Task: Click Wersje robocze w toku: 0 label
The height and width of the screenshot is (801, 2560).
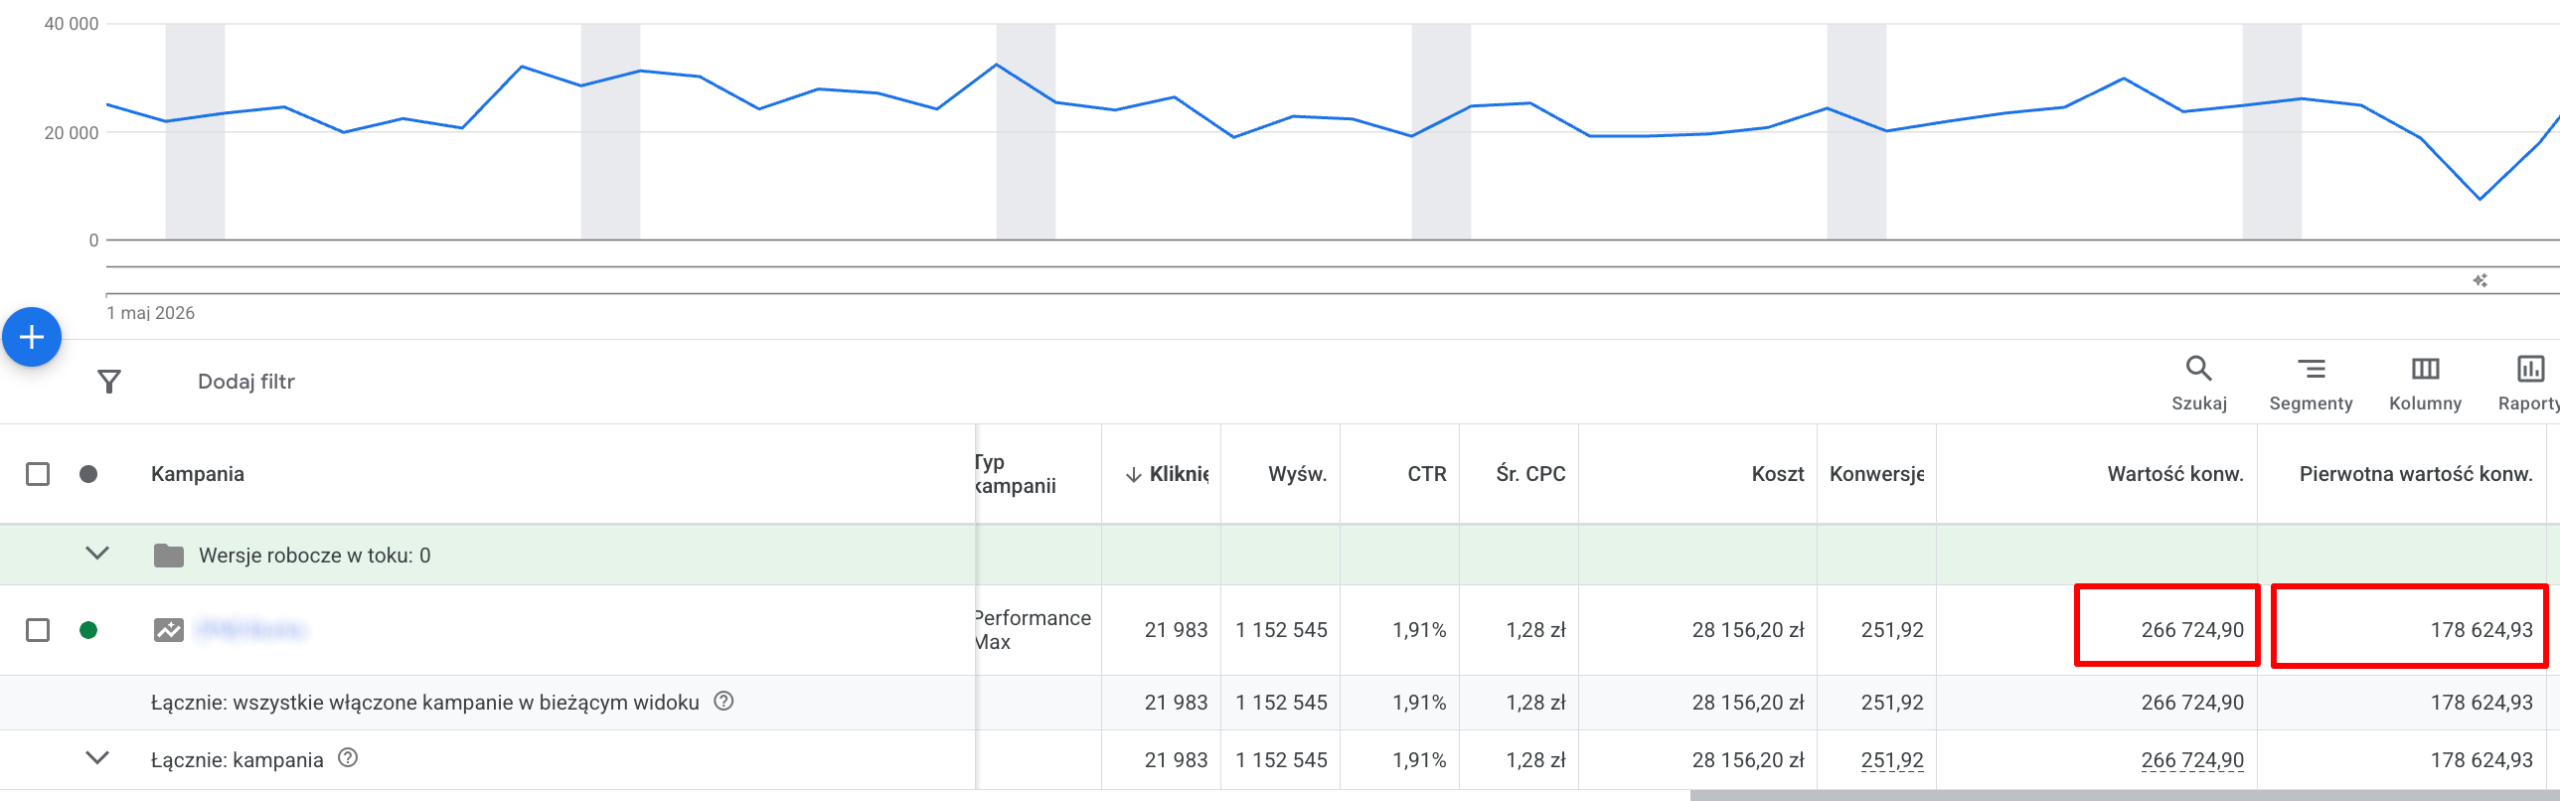Action: (x=315, y=555)
